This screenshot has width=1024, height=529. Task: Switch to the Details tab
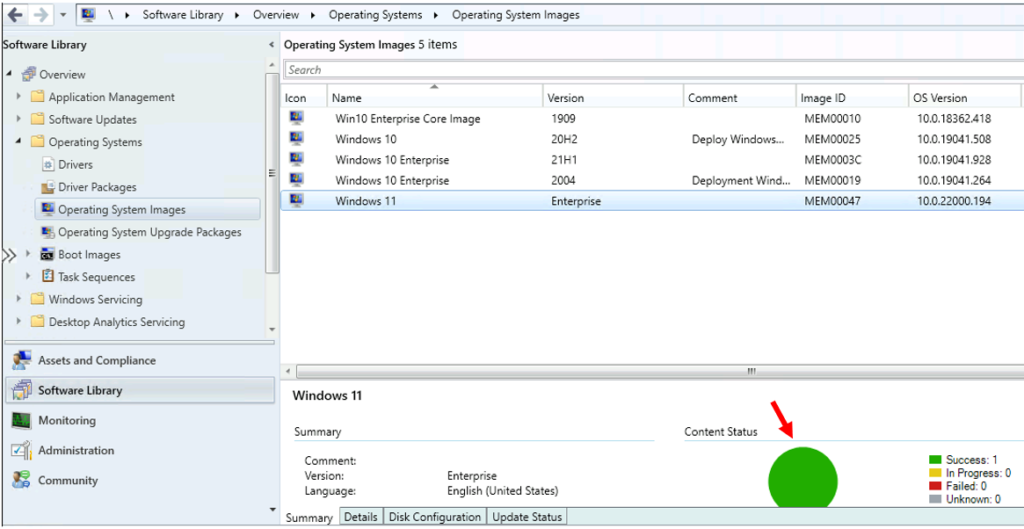(361, 517)
